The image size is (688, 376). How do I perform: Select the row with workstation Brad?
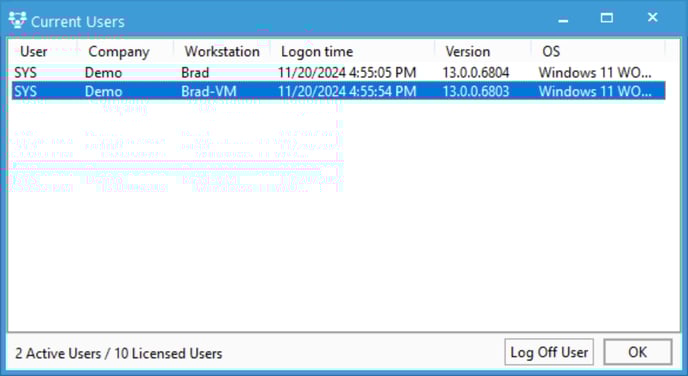338,72
